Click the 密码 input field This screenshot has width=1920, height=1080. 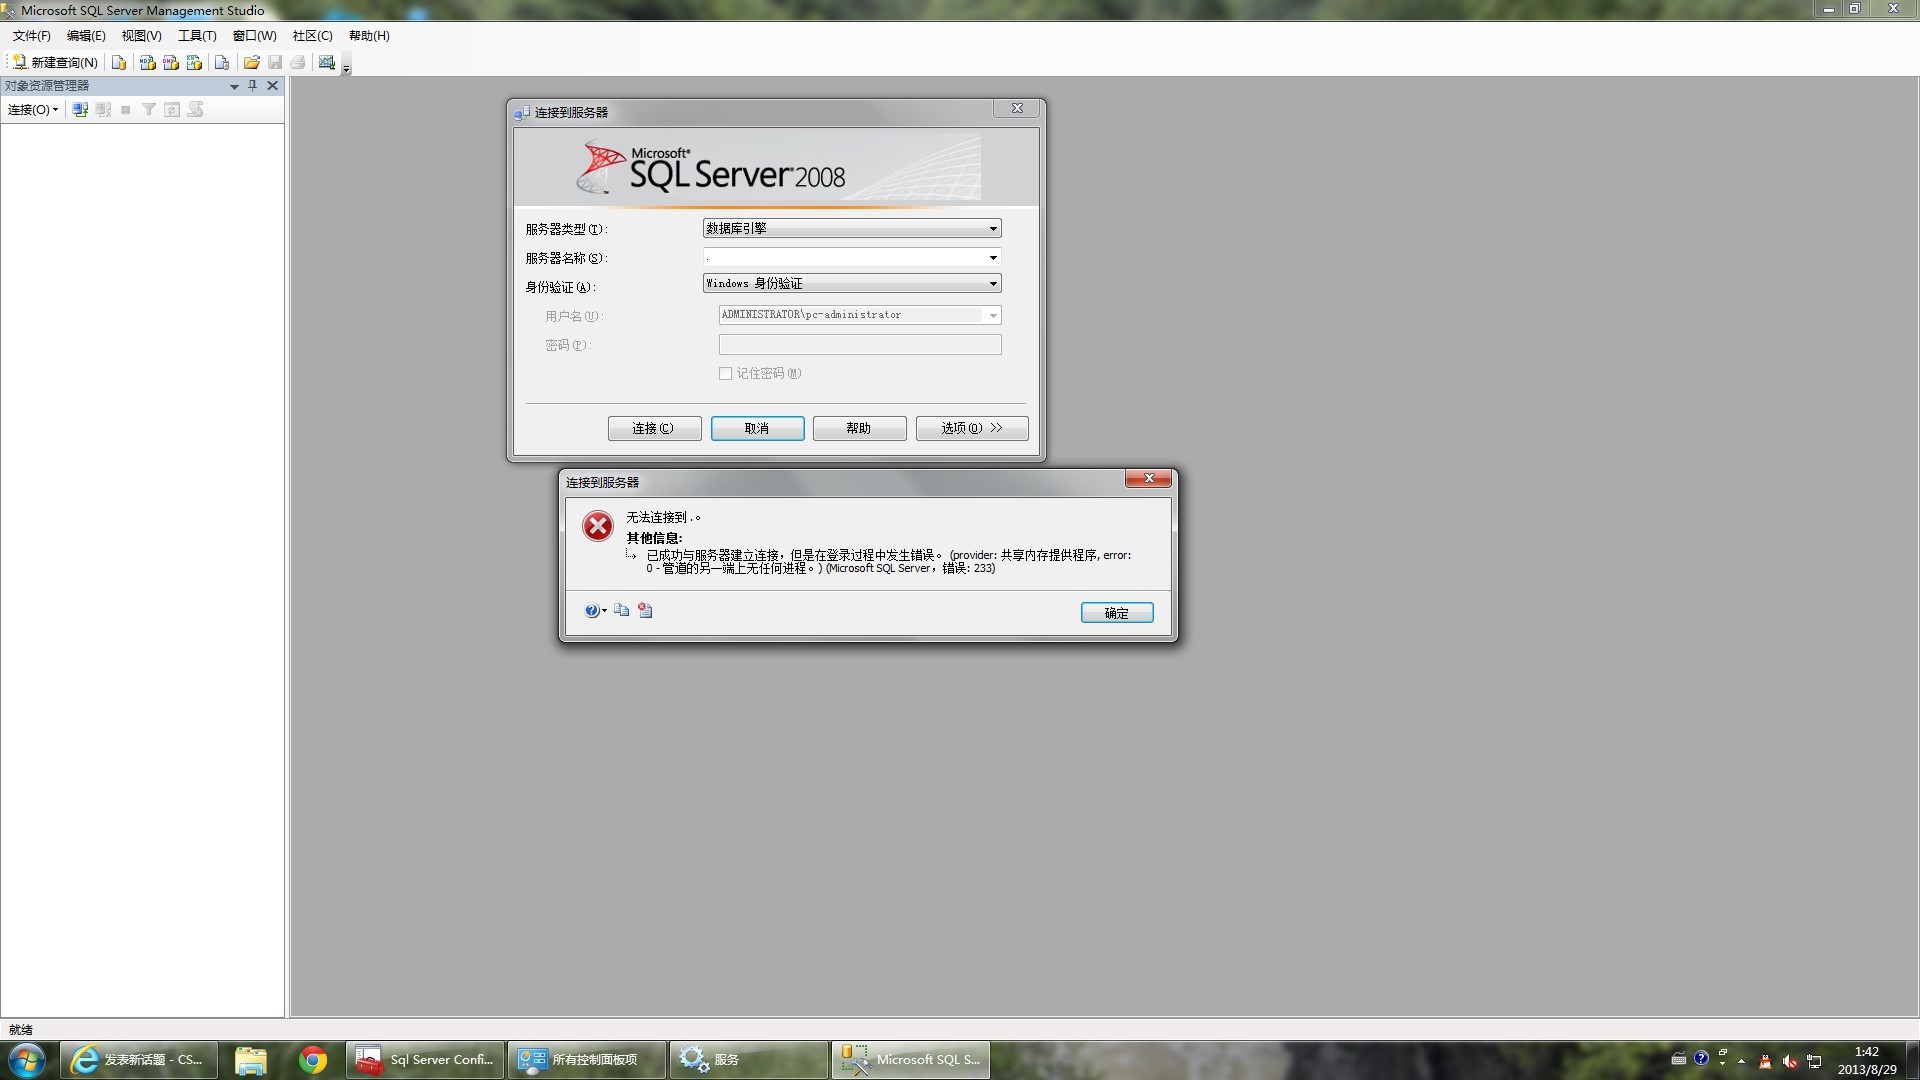[x=859, y=345]
